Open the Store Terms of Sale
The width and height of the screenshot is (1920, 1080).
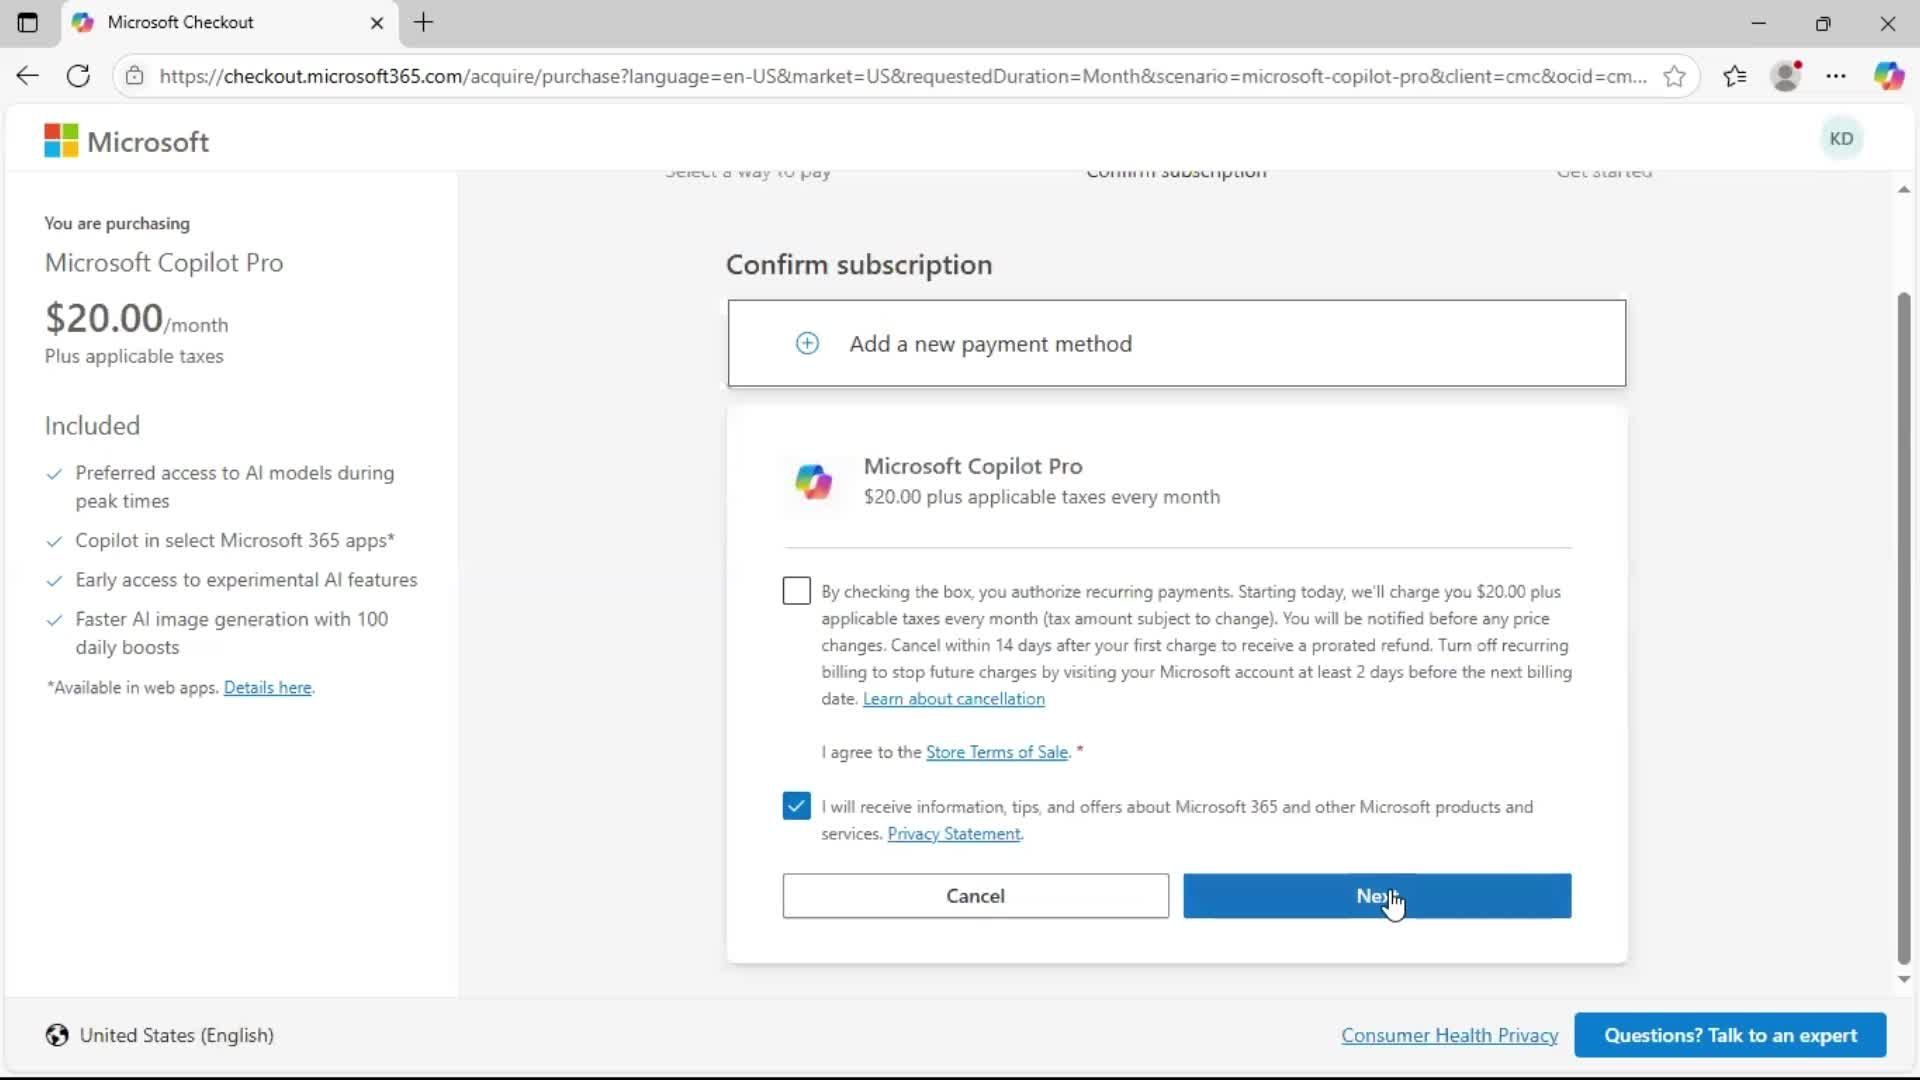996,752
